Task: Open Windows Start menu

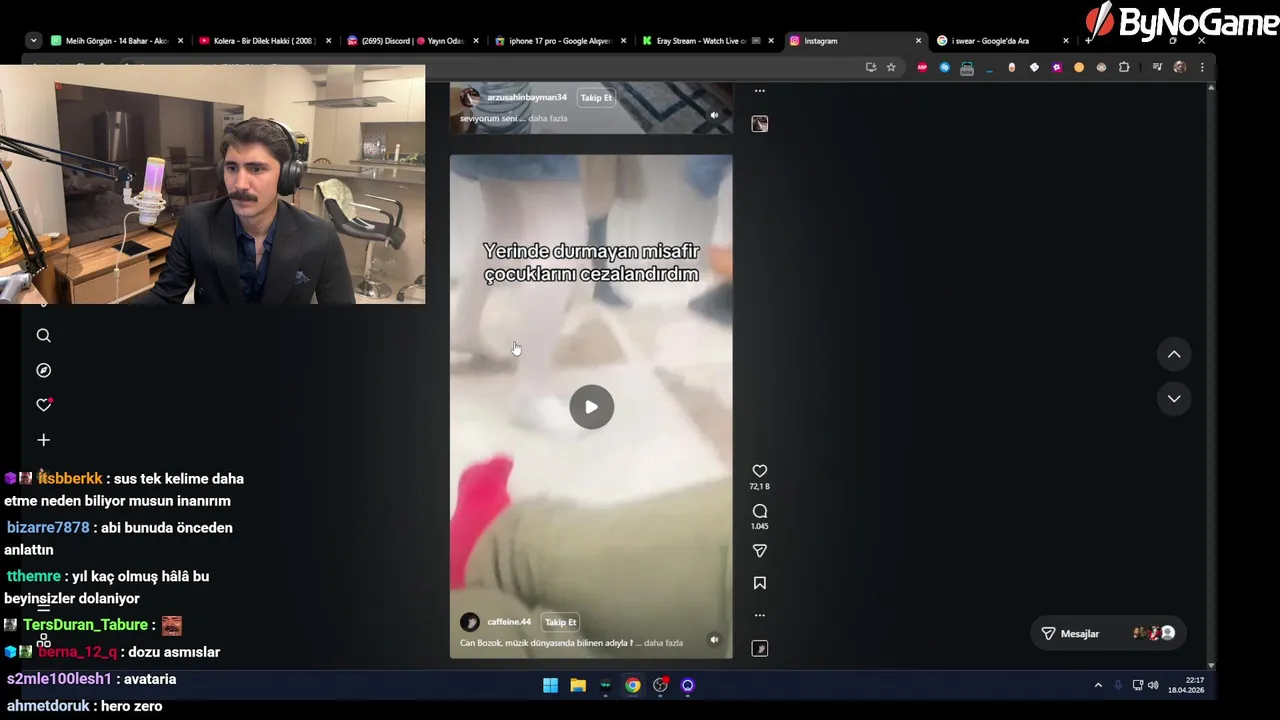Action: click(x=550, y=685)
